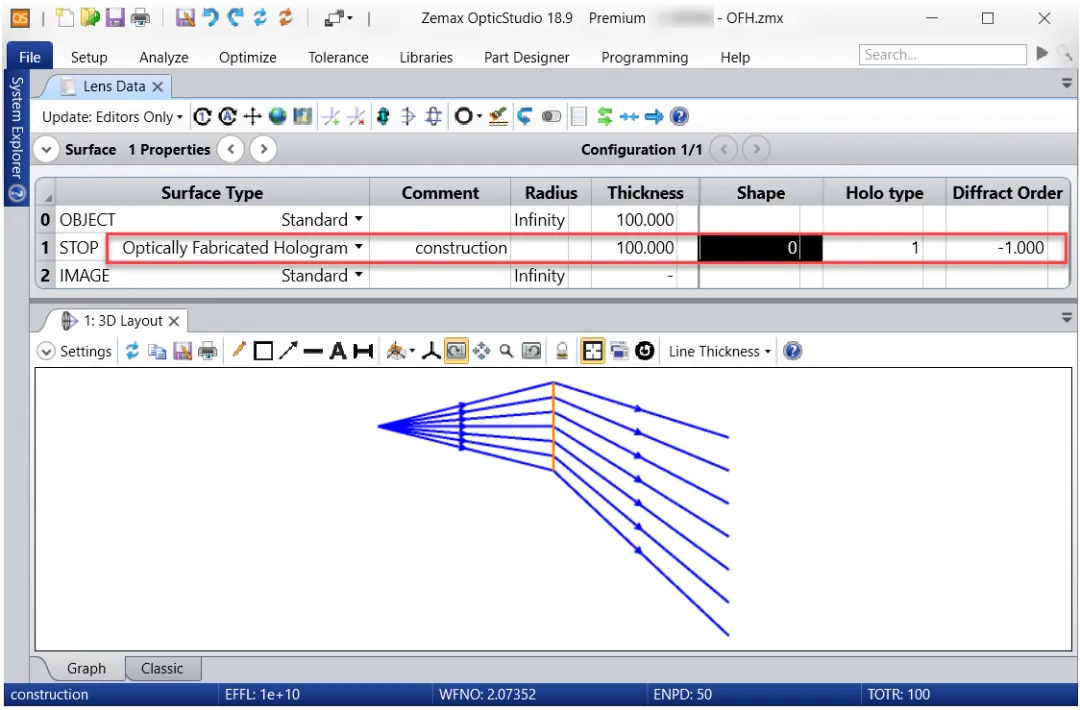The height and width of the screenshot is (710, 1080).
Task: Select the text annotation 'A' tool
Action: pyautogui.click(x=337, y=351)
